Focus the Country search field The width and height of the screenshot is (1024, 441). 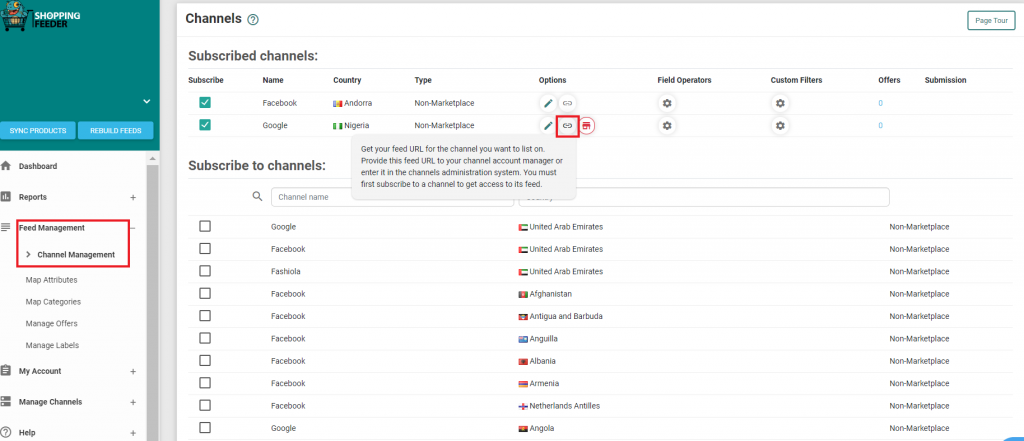pos(704,197)
